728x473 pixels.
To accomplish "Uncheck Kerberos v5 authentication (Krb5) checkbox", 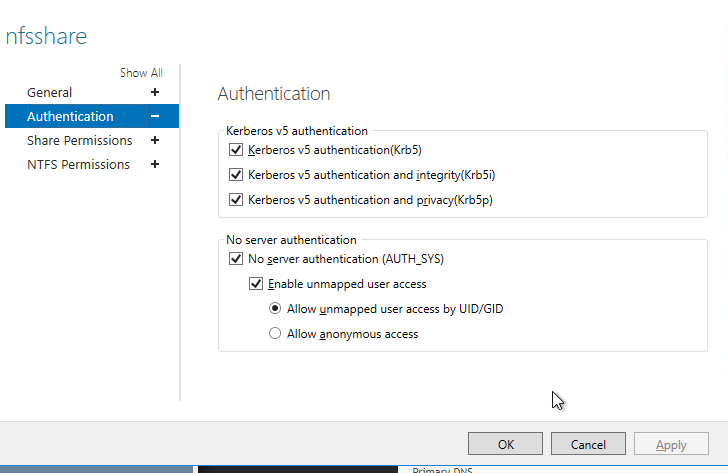I will pyautogui.click(x=236, y=150).
